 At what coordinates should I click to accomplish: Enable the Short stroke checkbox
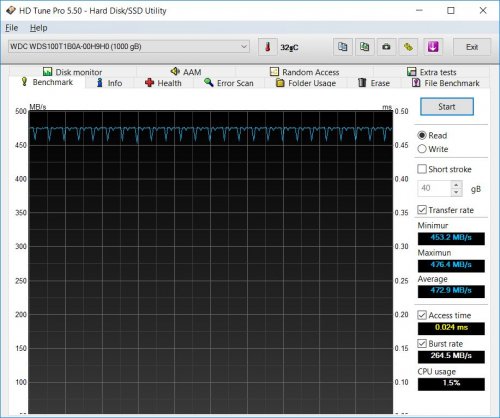tap(422, 169)
